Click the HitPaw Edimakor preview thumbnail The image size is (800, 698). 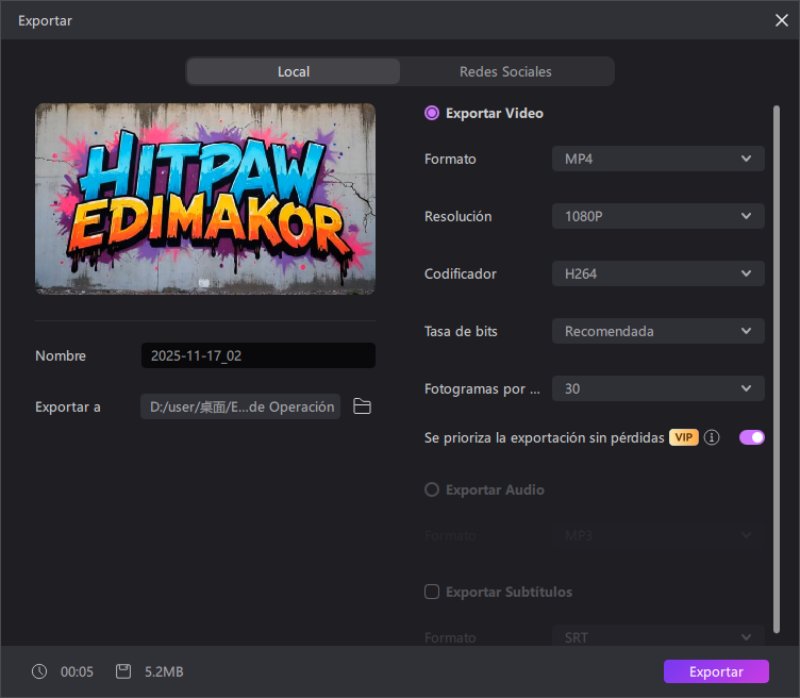tap(205, 199)
